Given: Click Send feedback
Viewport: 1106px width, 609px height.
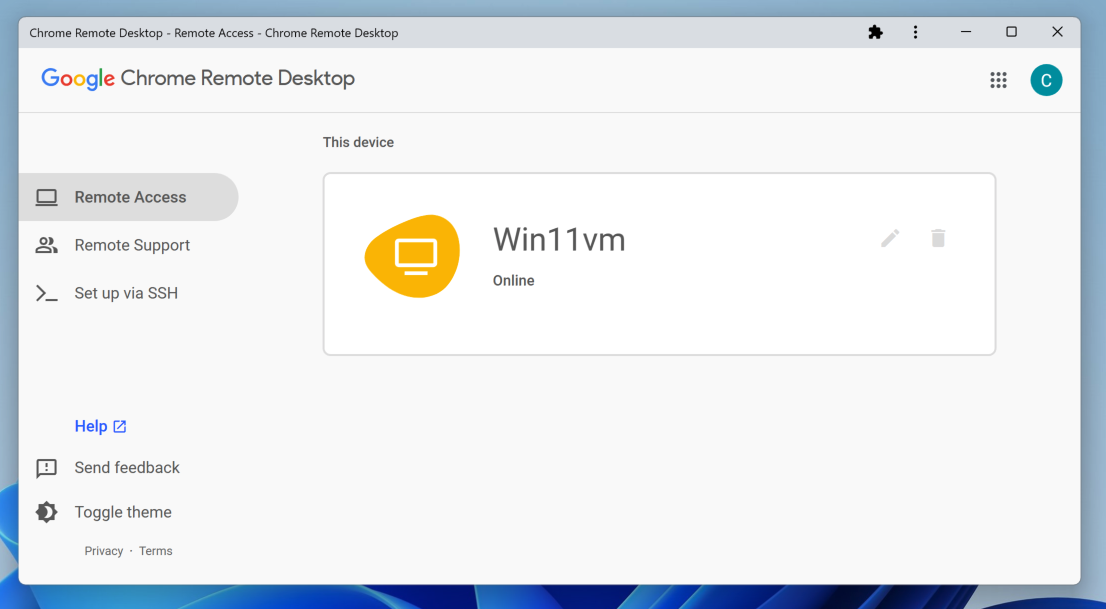Looking at the screenshot, I should coord(126,467).
